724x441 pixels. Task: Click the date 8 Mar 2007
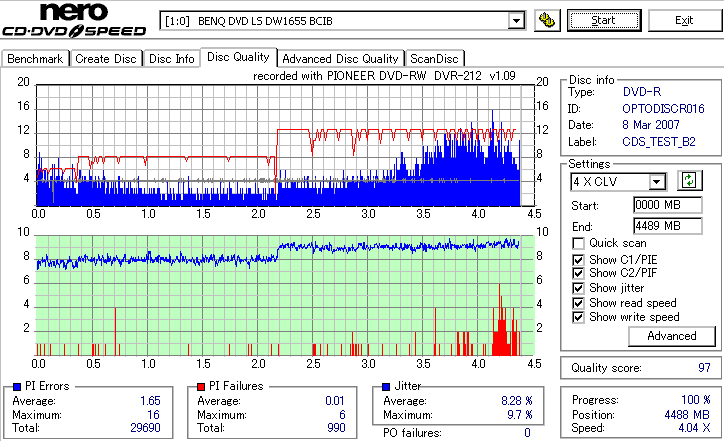pyautogui.click(x=651, y=125)
